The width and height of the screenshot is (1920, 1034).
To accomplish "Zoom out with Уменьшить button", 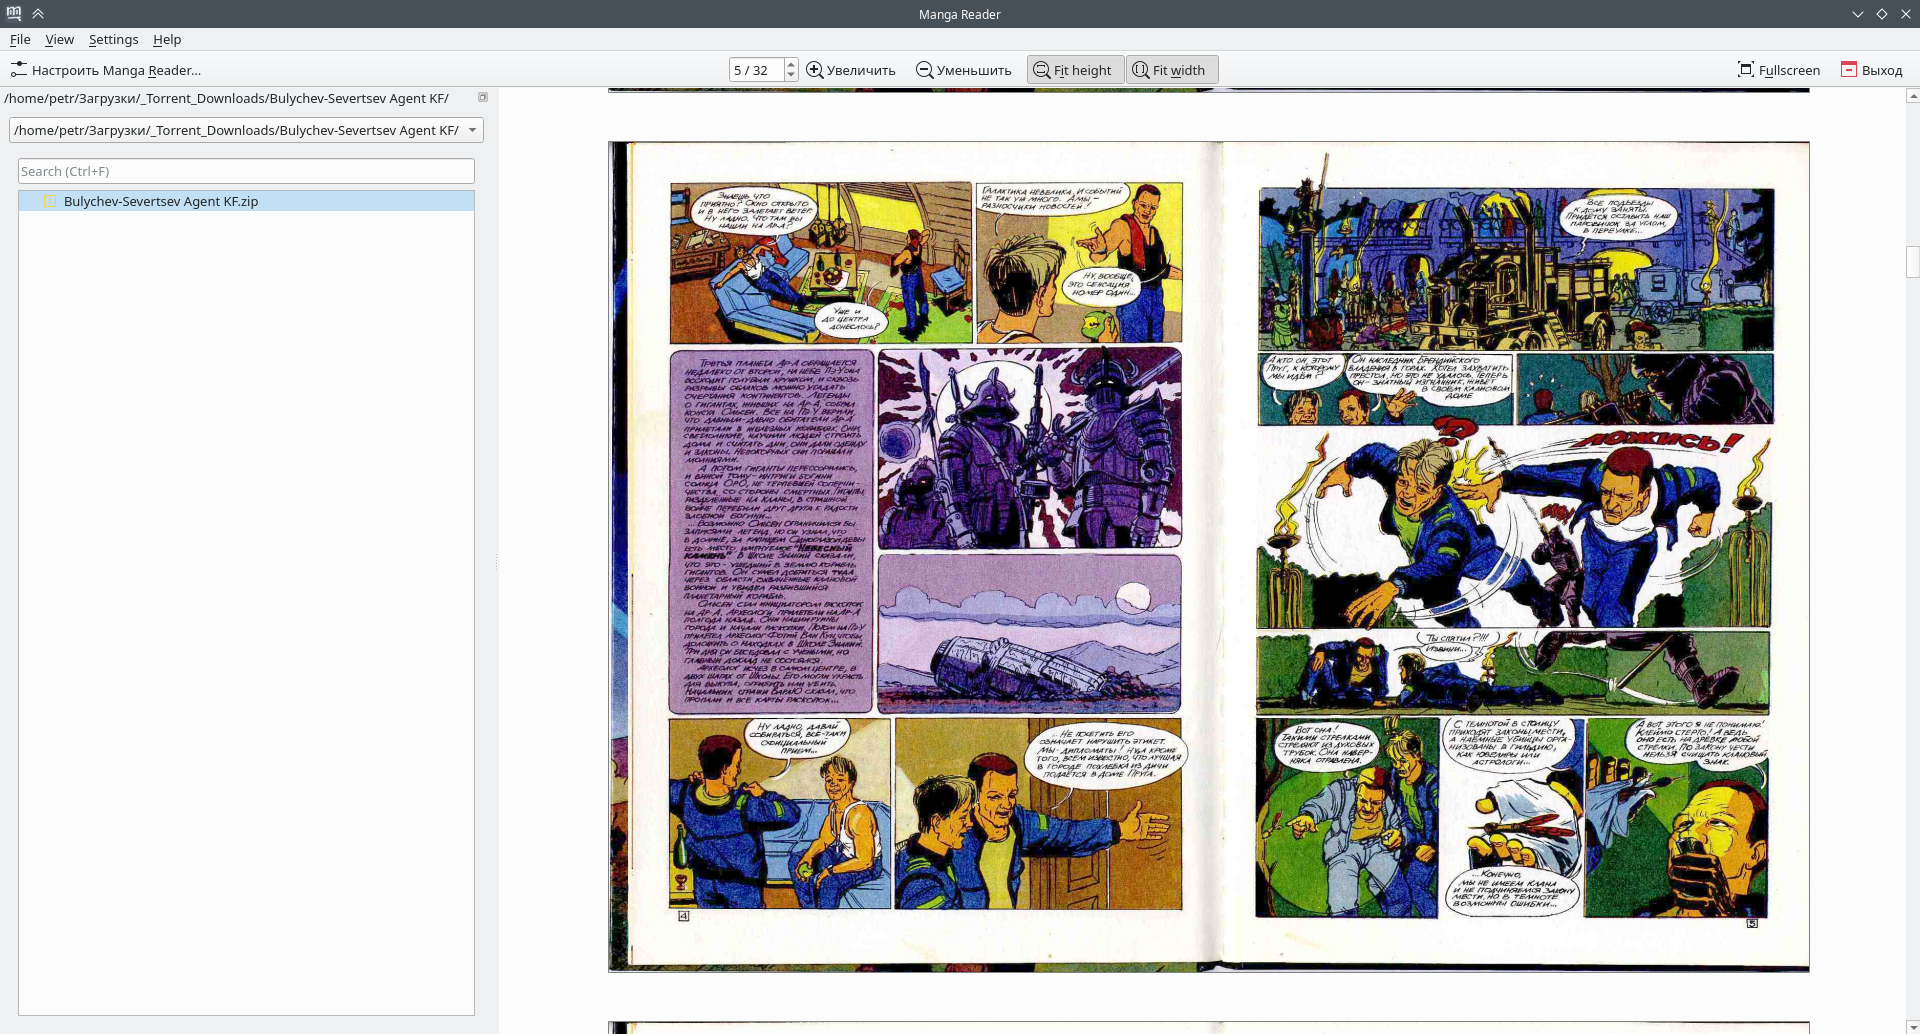I will [x=964, y=70].
